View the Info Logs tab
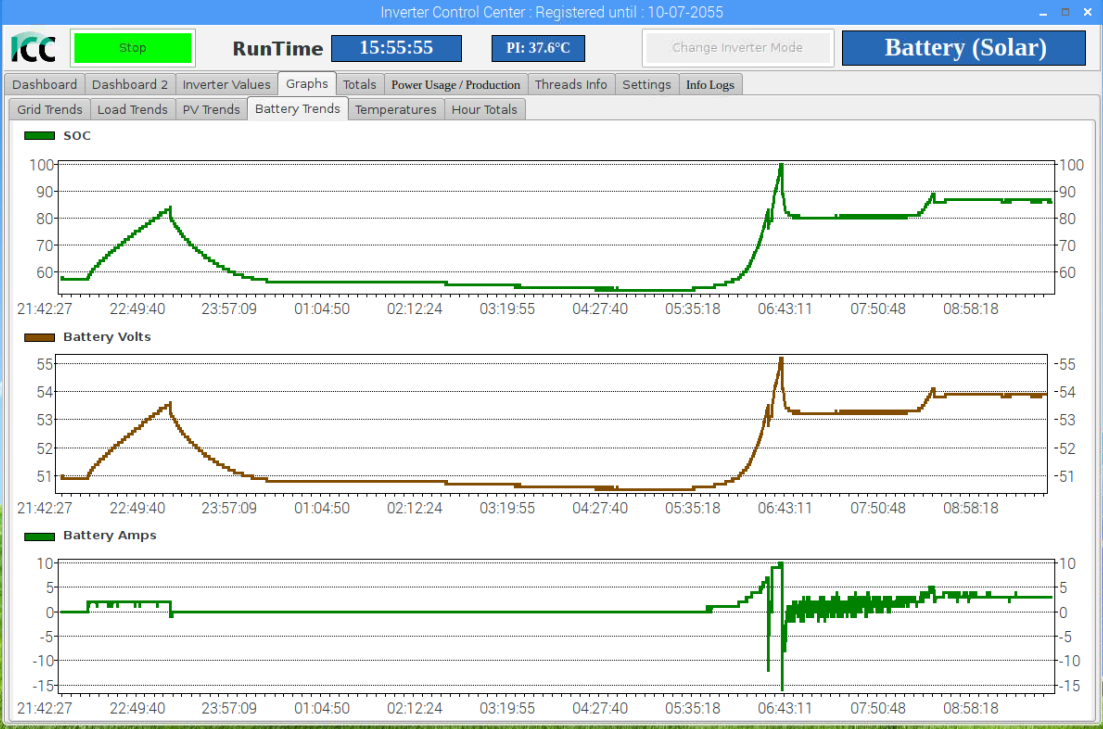This screenshot has height=729, width=1103. pos(710,85)
